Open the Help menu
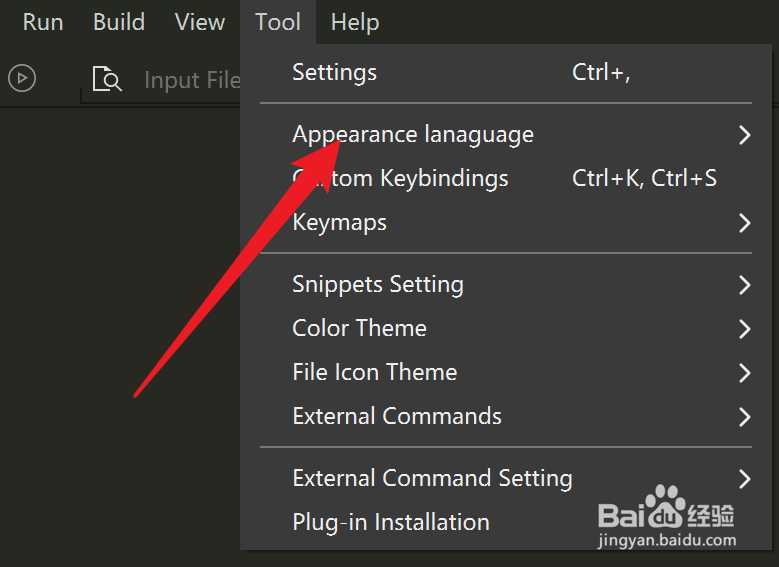 click(x=355, y=22)
